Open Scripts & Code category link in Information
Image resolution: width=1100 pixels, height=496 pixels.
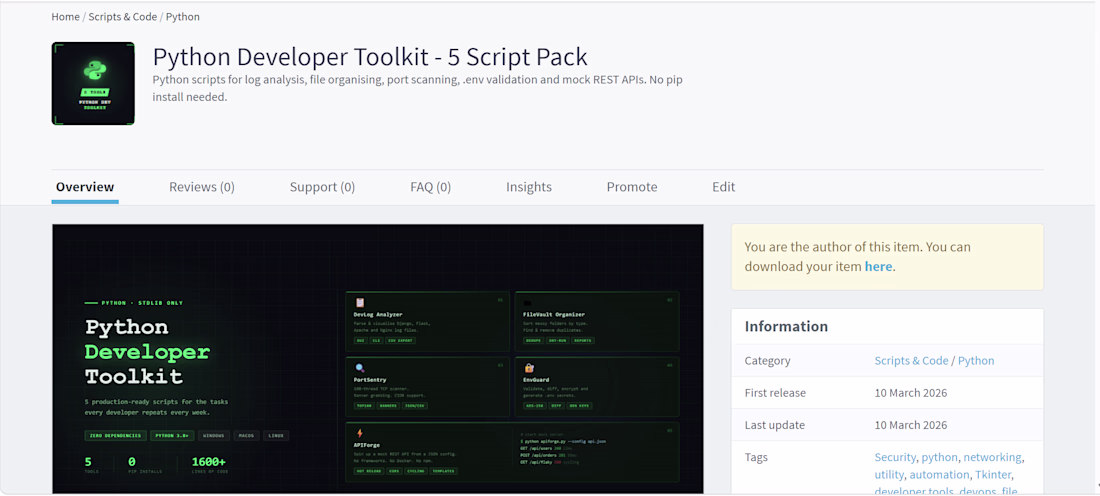(911, 361)
